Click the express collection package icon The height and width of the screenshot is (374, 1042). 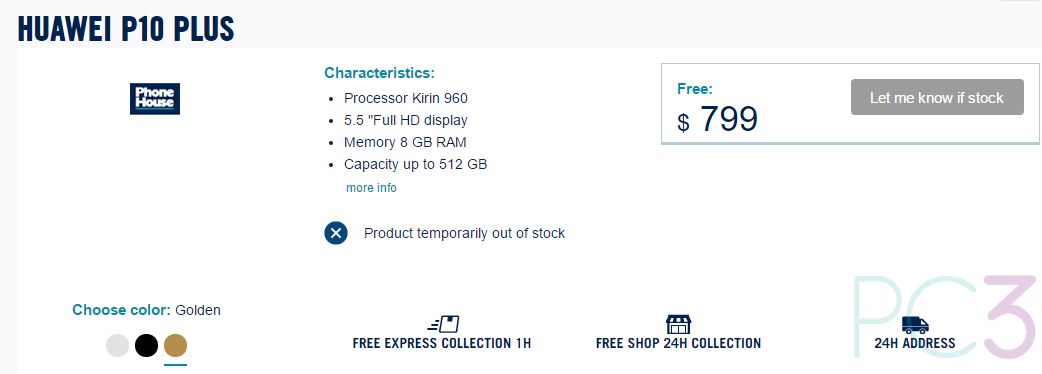click(443, 324)
